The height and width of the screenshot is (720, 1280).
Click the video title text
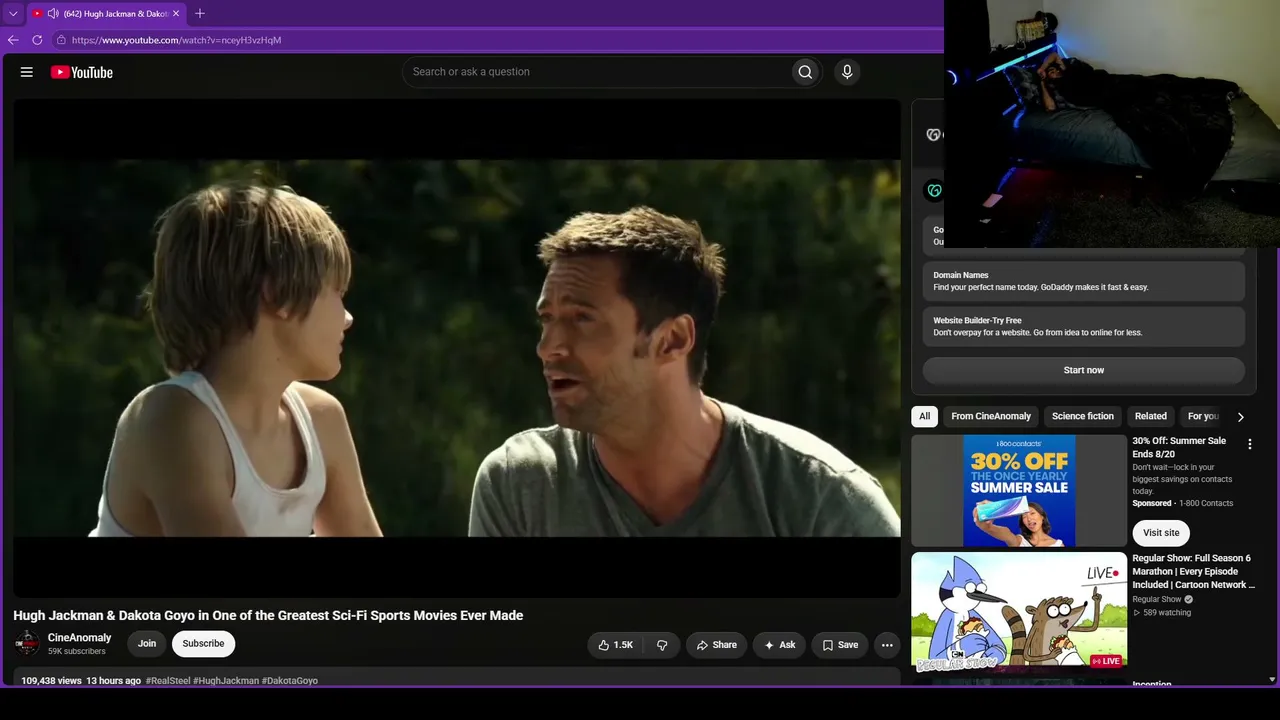tap(268, 616)
